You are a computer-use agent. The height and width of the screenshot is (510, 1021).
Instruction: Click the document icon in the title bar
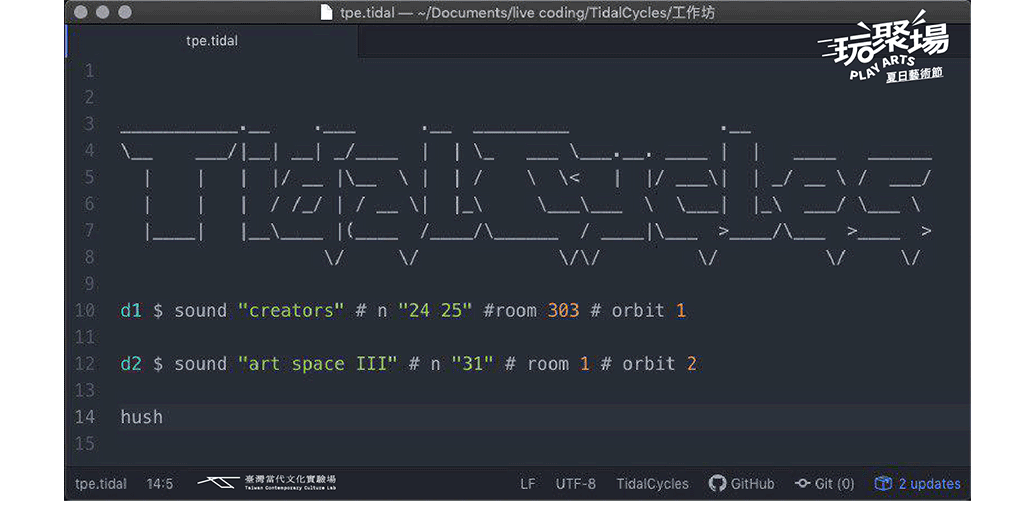click(326, 13)
